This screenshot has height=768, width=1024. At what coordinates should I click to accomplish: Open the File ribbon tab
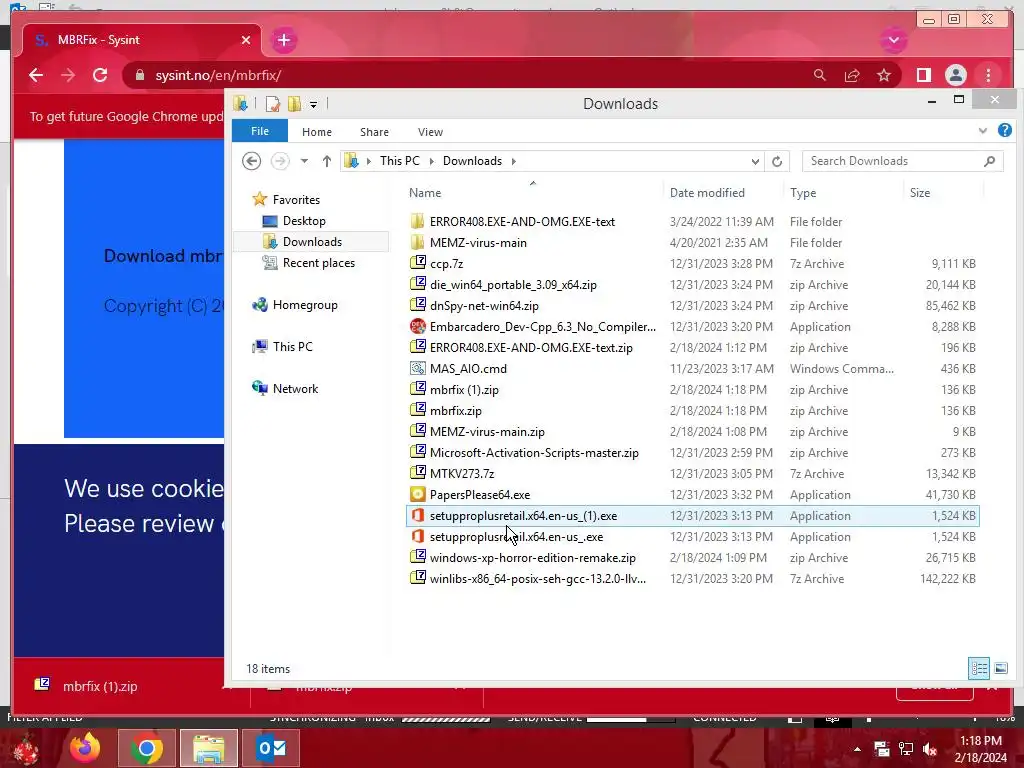coord(260,131)
